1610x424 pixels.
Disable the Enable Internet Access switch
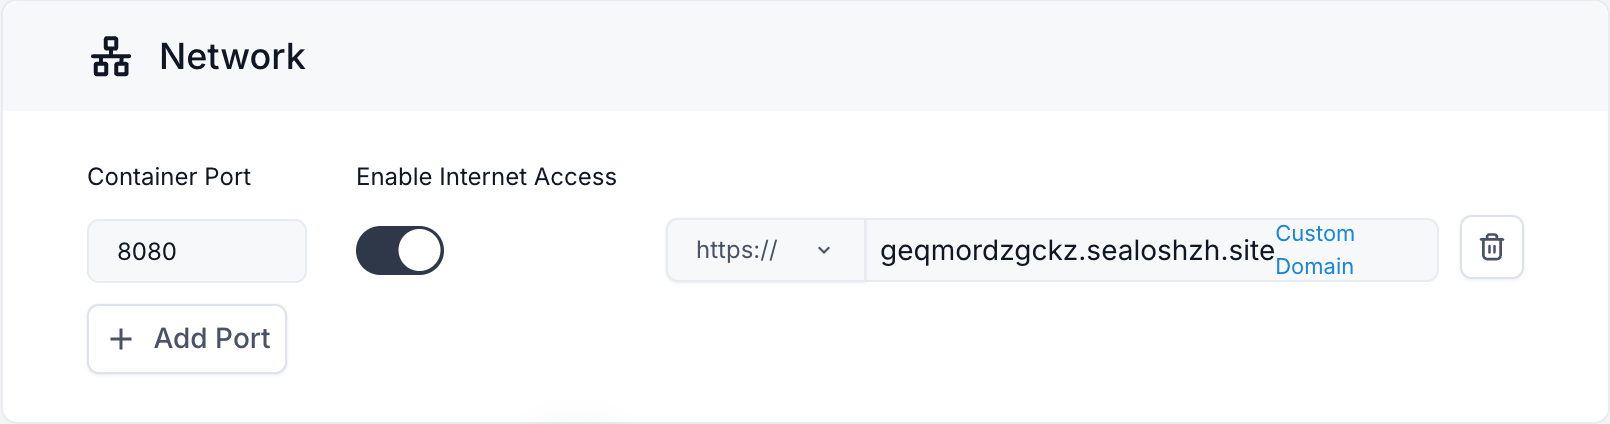pyautogui.click(x=400, y=250)
